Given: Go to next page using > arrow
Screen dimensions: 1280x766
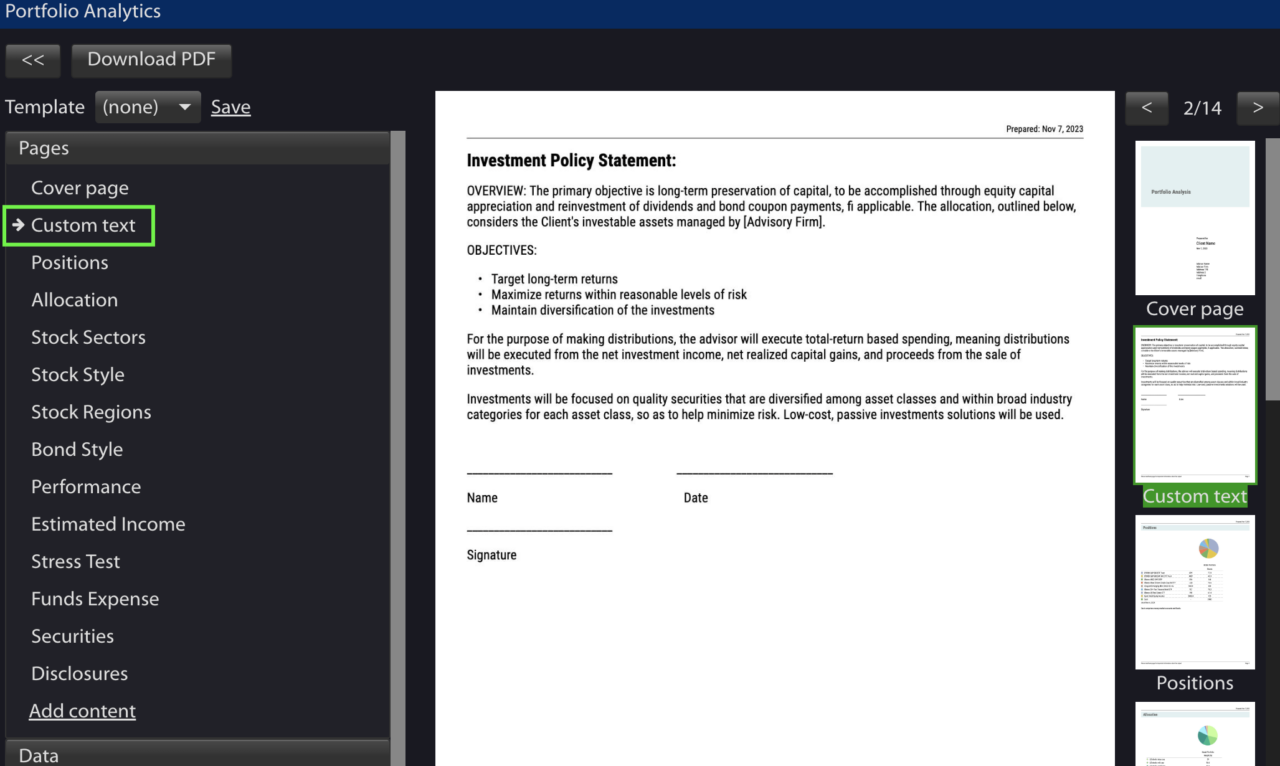Looking at the screenshot, I should coord(1258,108).
